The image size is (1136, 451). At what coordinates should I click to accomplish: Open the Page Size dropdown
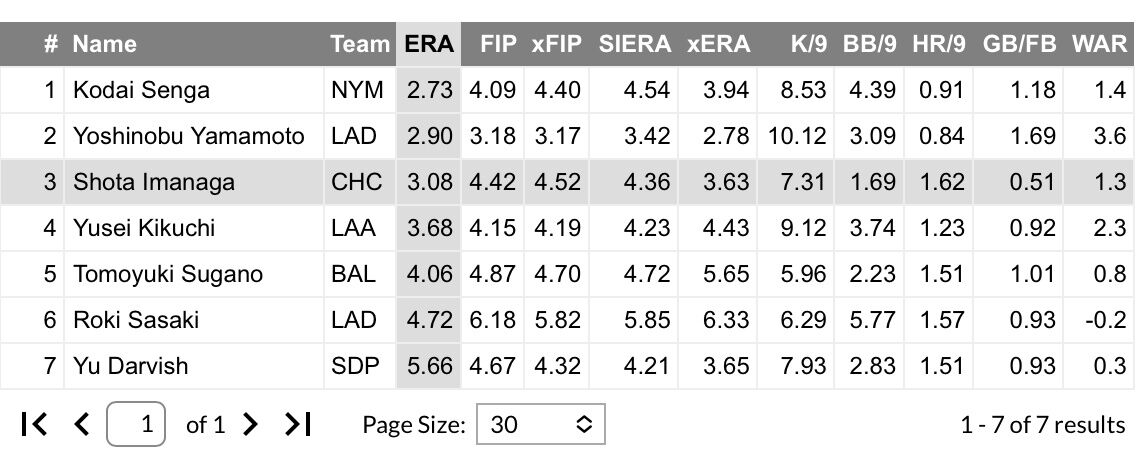tap(540, 423)
